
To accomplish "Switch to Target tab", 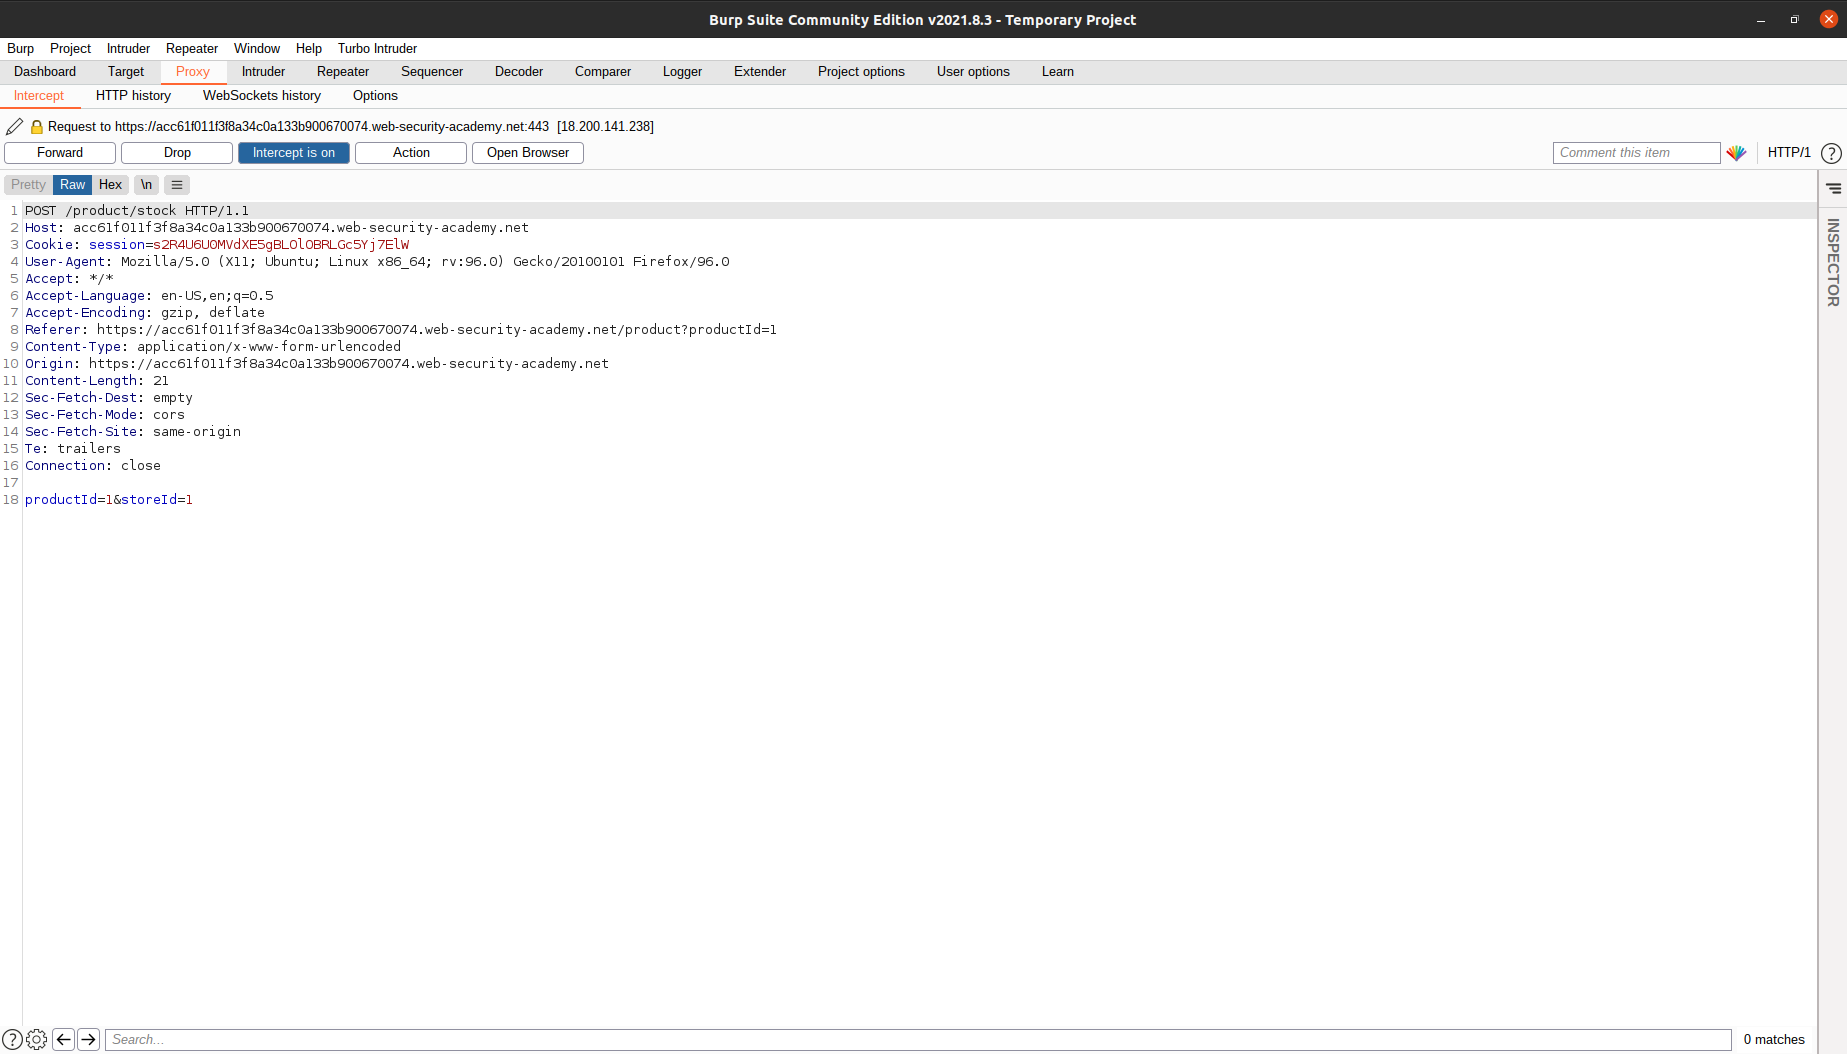I will click(126, 72).
